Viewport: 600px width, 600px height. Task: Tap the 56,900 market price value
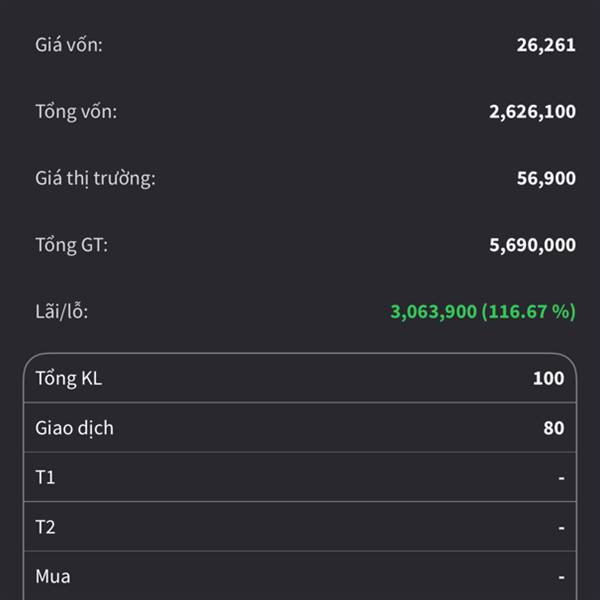[x=546, y=178]
